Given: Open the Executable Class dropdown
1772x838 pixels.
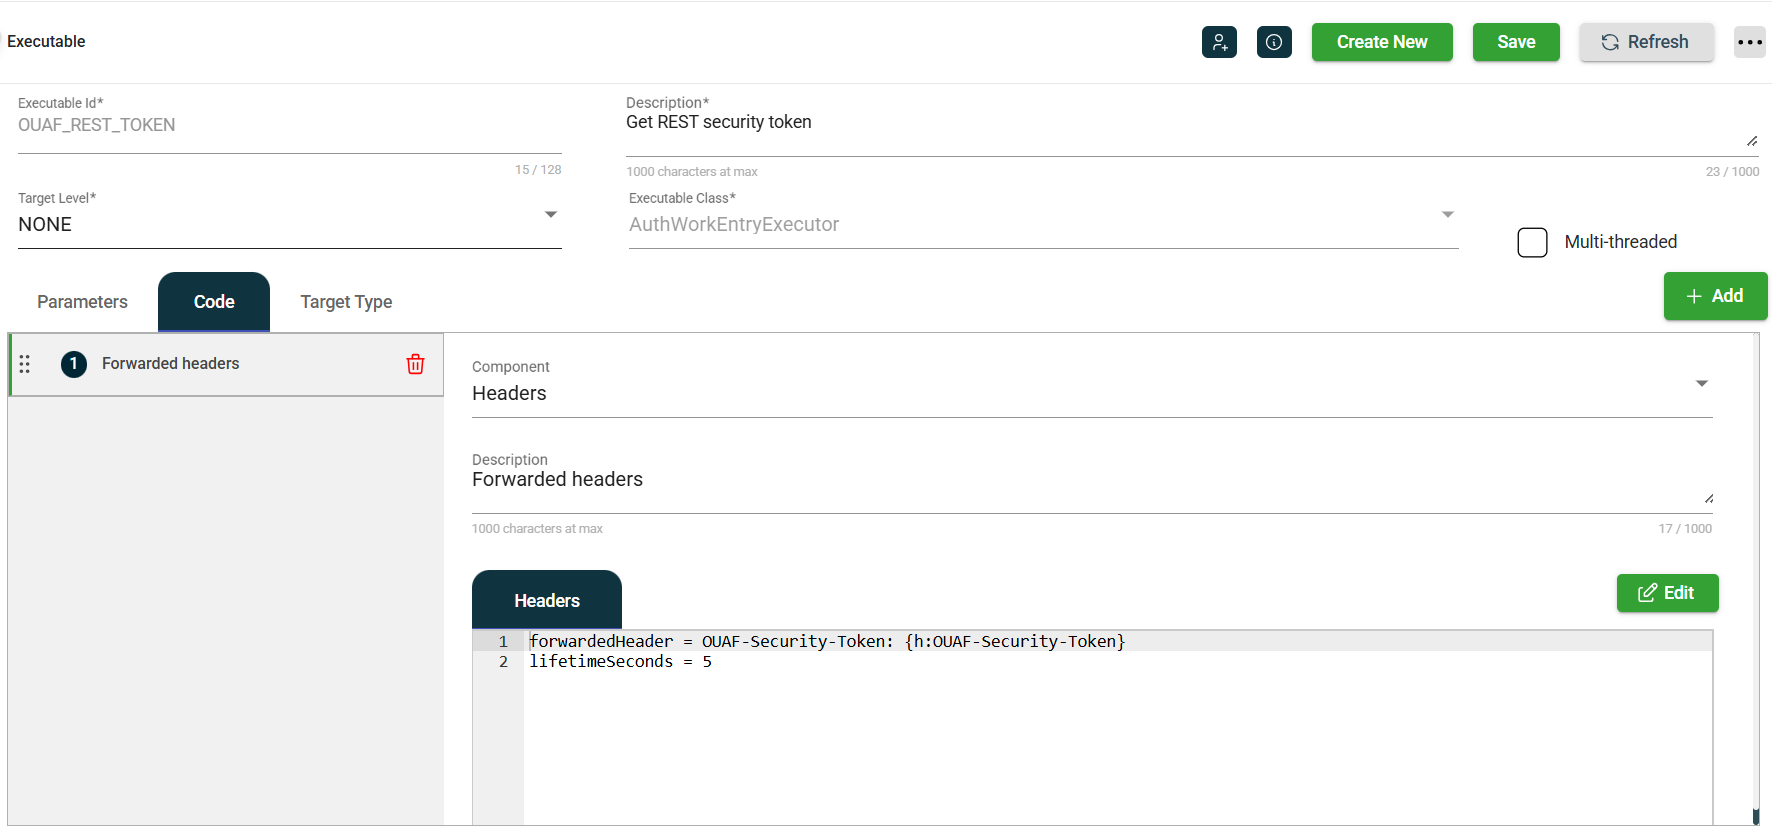Looking at the screenshot, I should click(x=1447, y=215).
